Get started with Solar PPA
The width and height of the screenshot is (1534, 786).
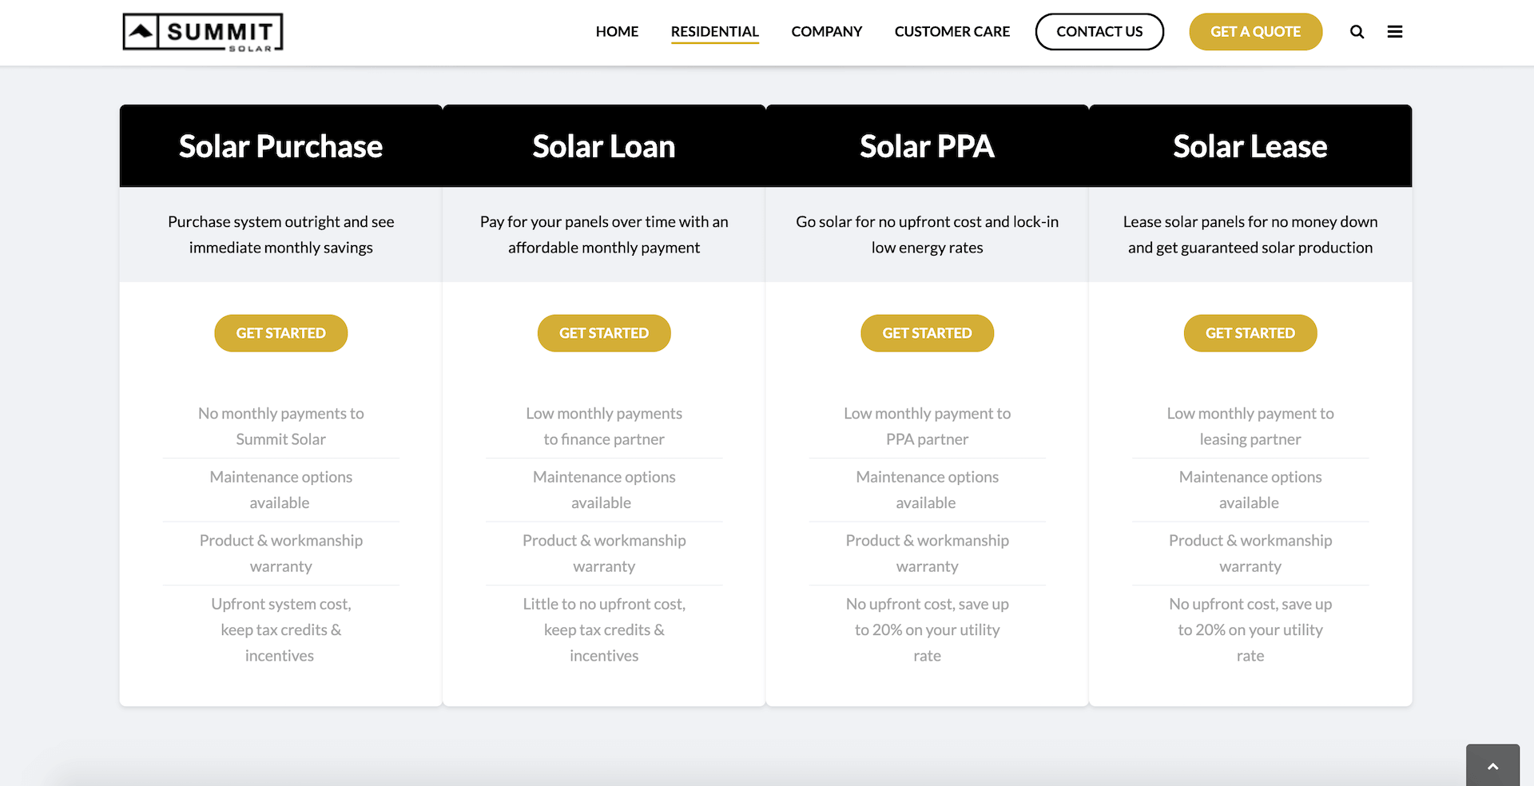click(x=927, y=333)
